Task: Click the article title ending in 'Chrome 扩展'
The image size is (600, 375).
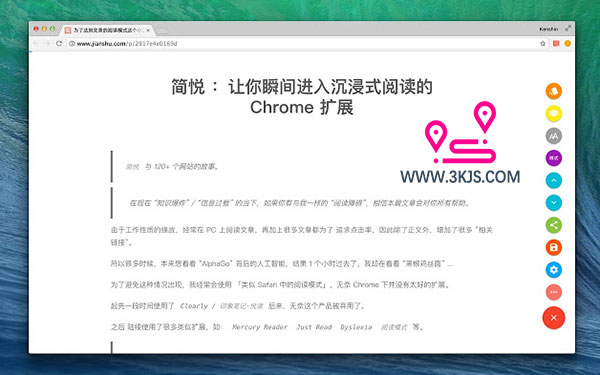Action: click(x=302, y=97)
